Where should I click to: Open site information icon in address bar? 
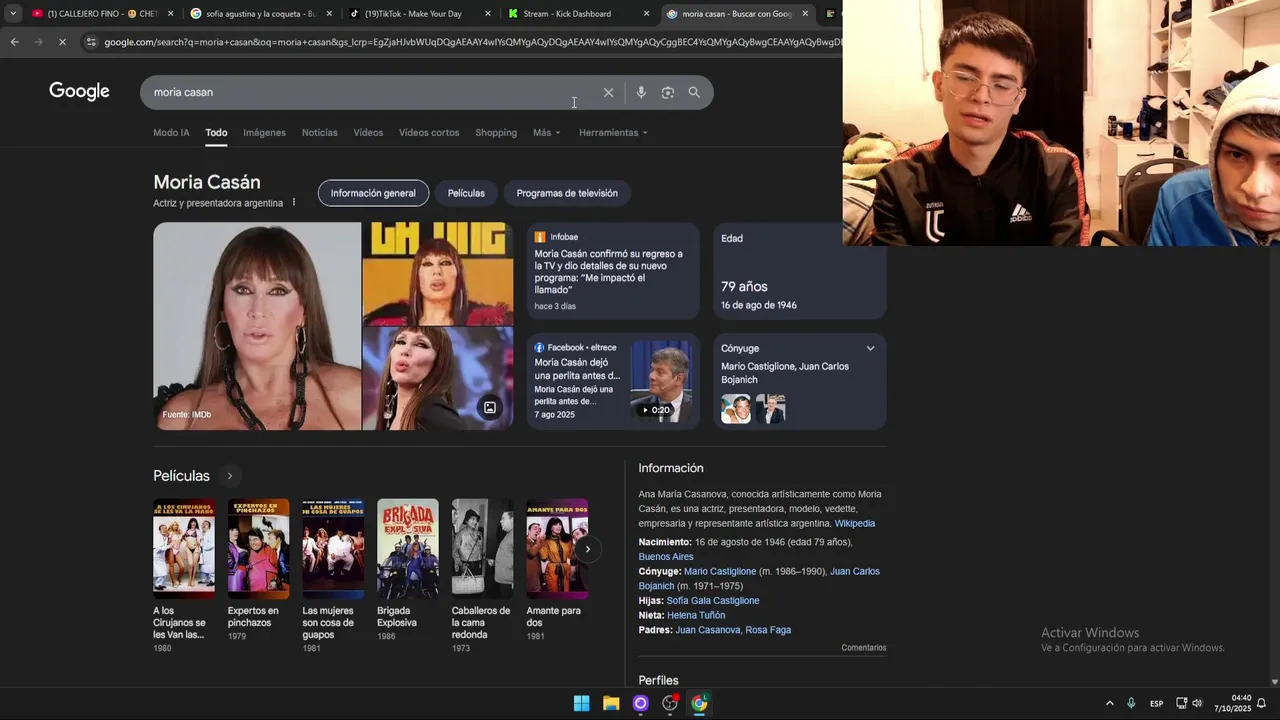tap(91, 42)
